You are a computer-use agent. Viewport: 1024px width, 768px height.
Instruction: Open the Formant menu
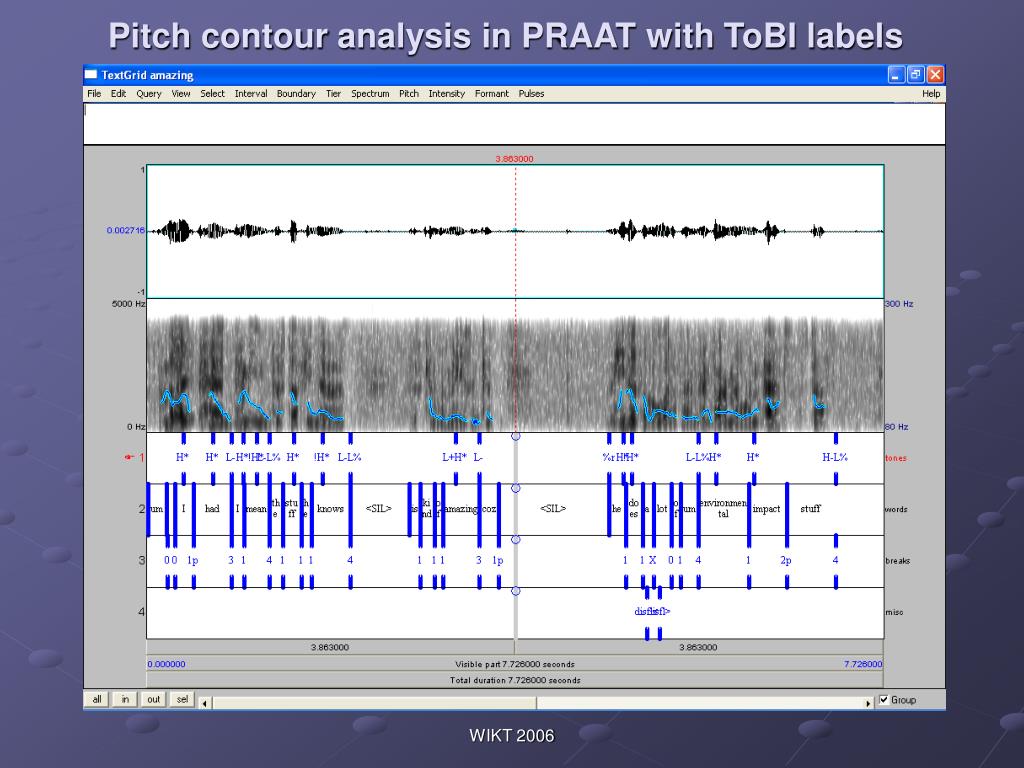pos(492,93)
